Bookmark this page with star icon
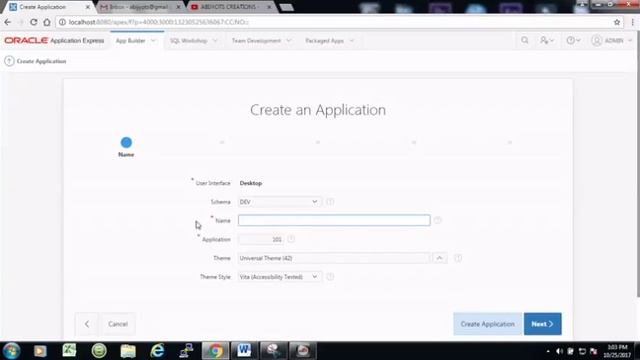The image size is (640, 360). pyautogui.click(x=617, y=22)
